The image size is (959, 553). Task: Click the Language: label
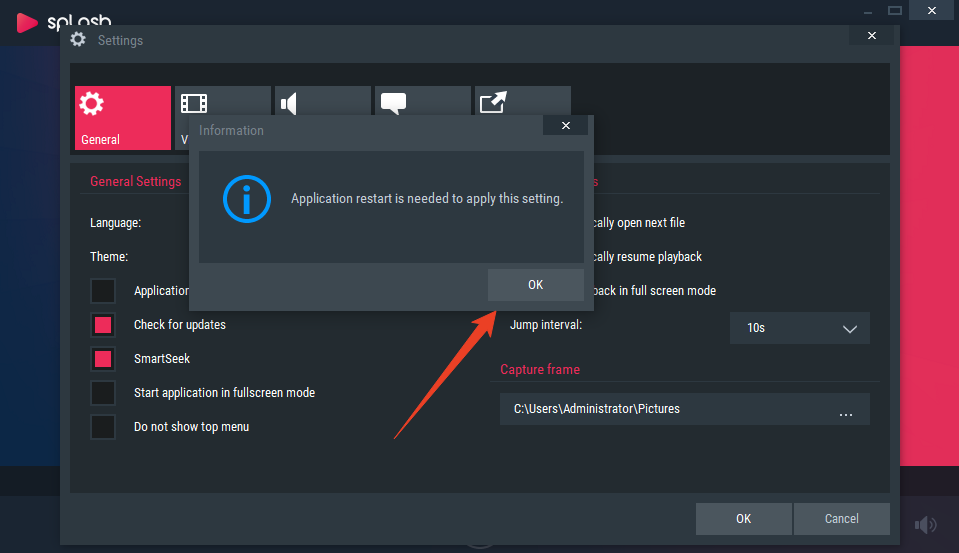[x=116, y=223]
